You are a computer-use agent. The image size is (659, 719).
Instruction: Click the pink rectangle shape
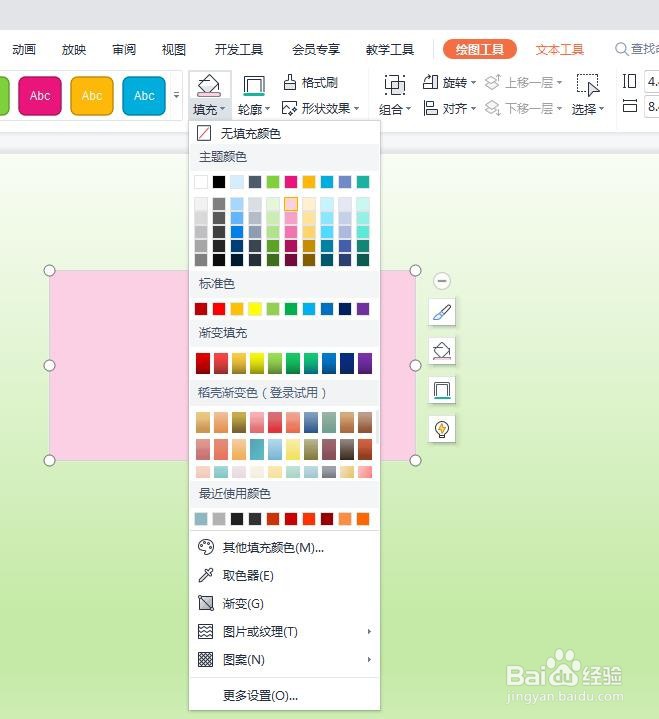(x=119, y=365)
